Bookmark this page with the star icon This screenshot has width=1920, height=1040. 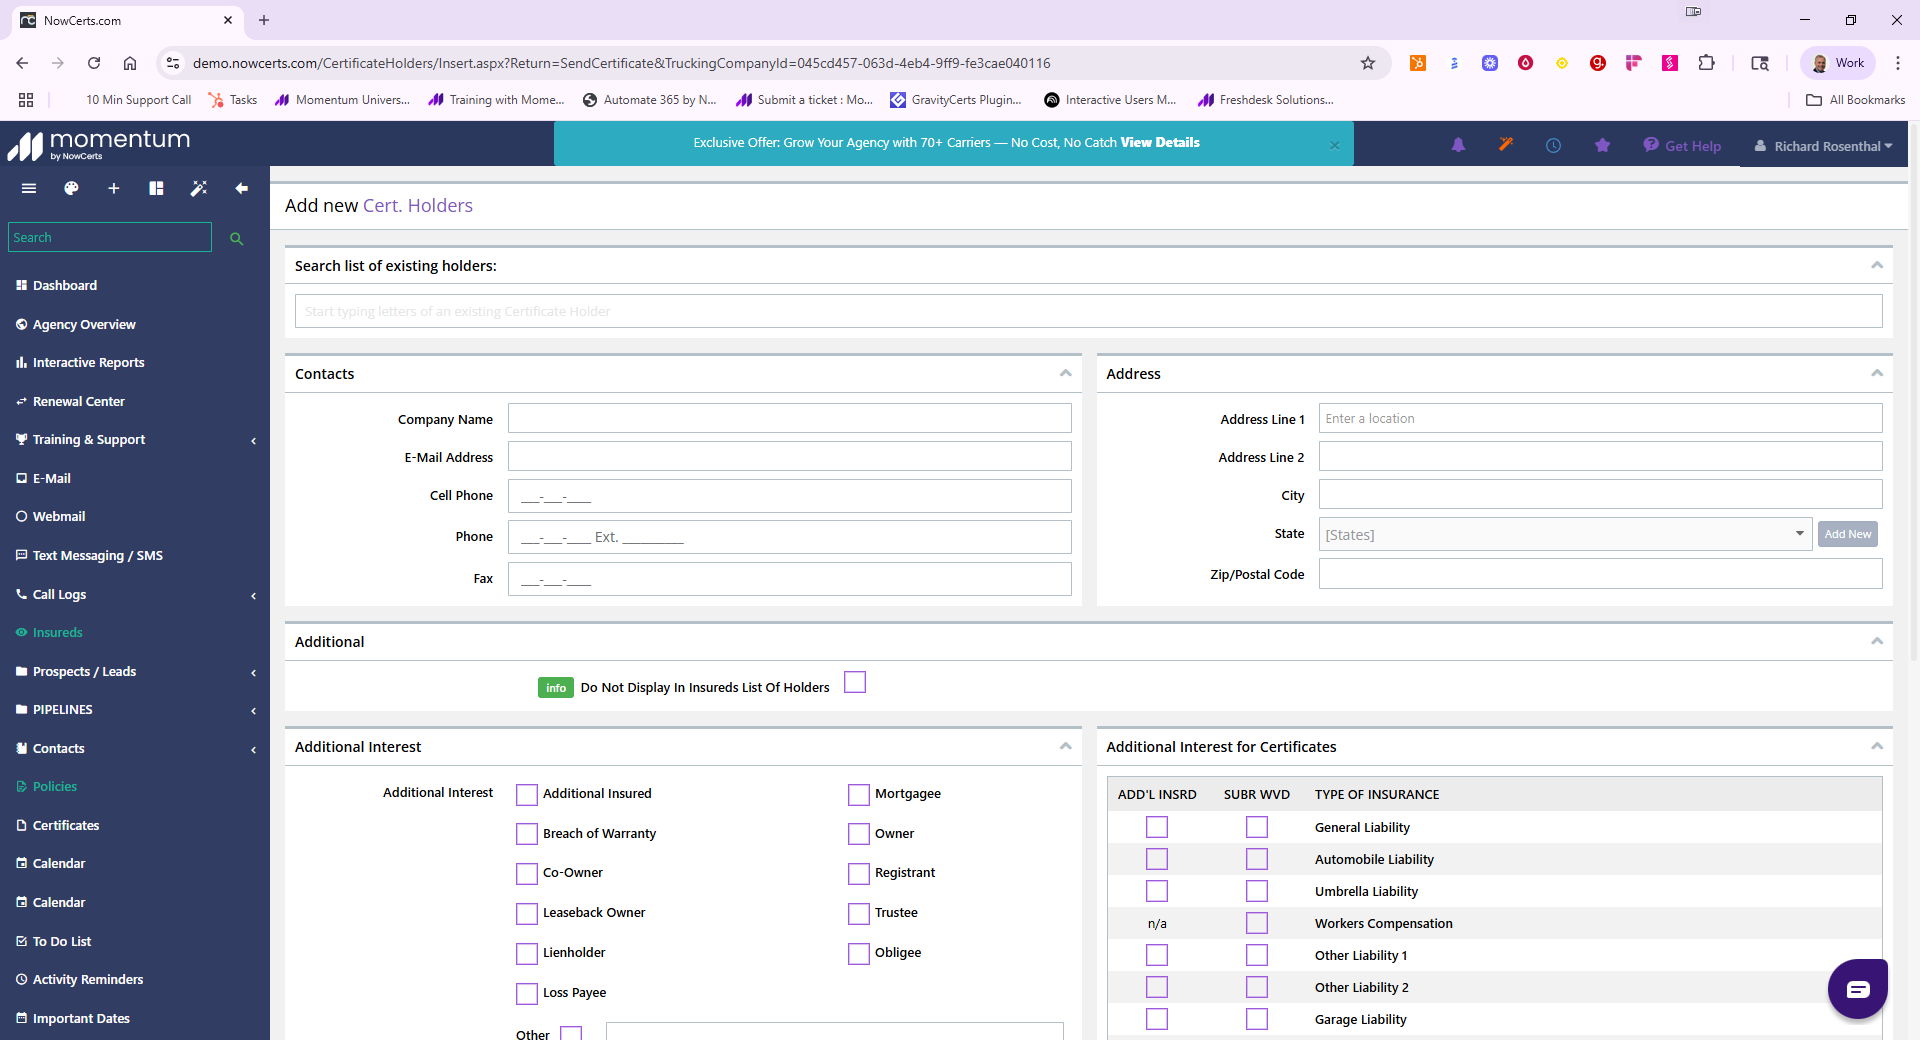point(1368,63)
